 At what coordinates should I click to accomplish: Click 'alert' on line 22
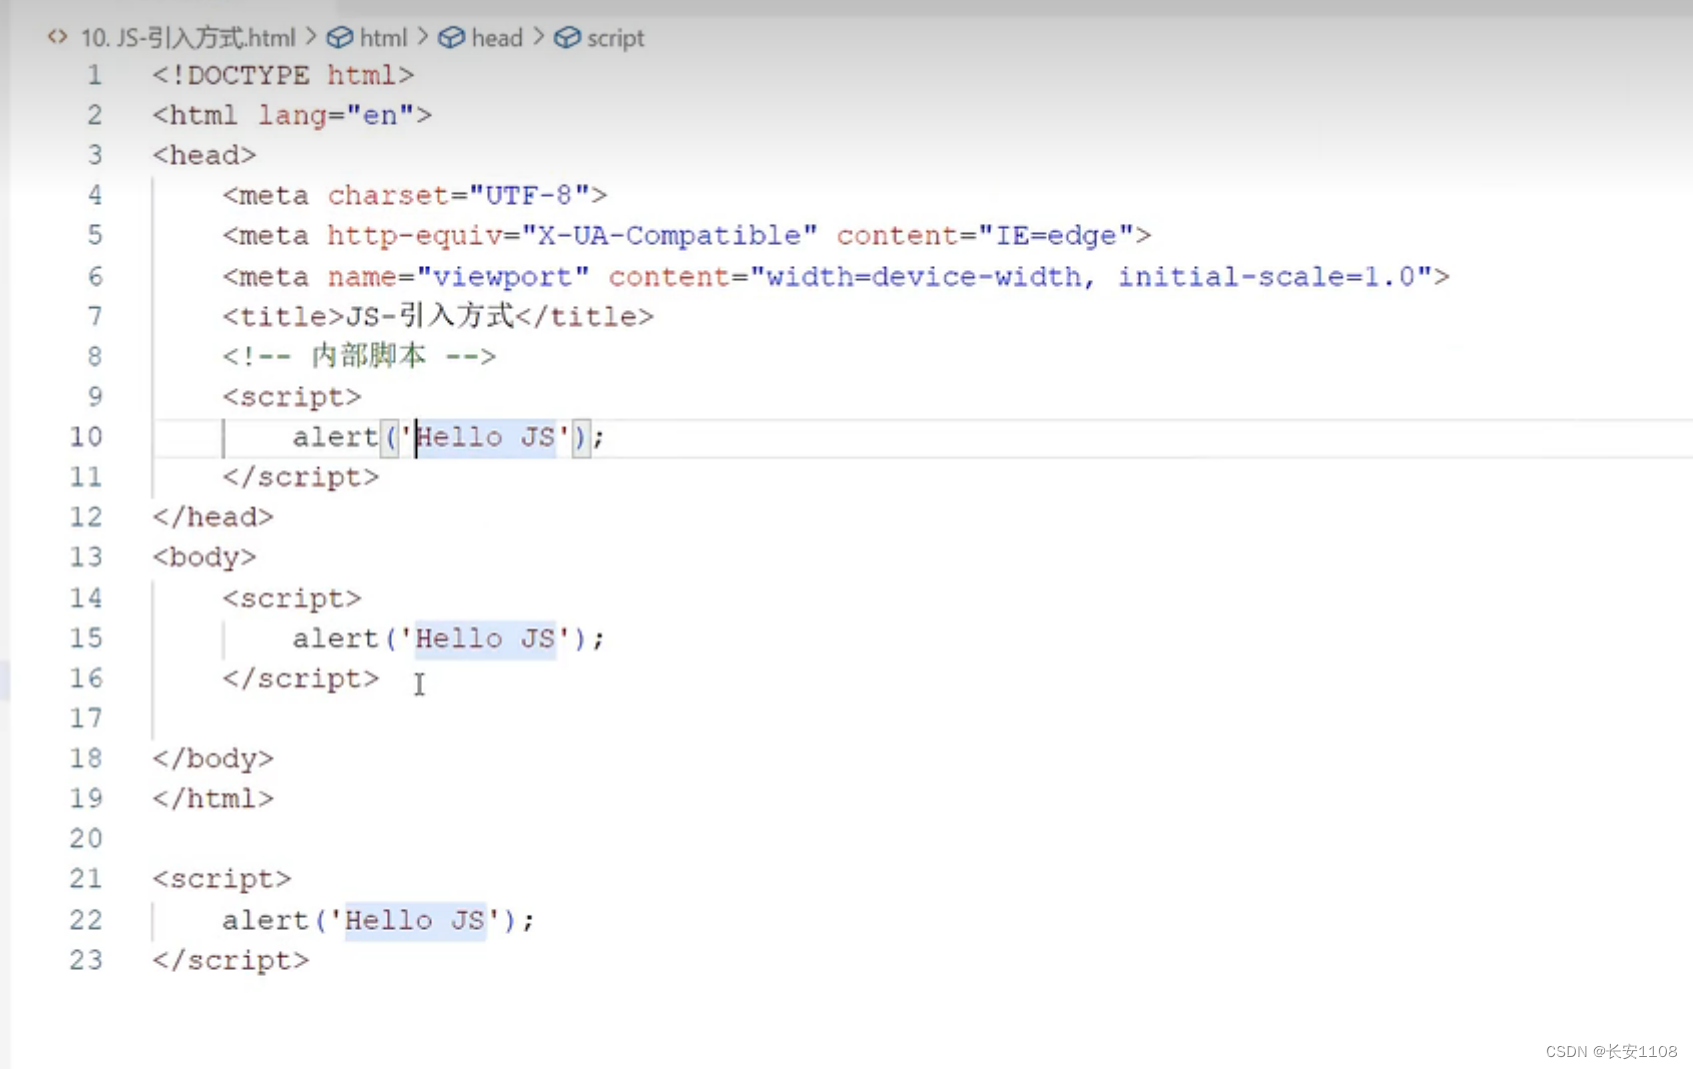coord(265,920)
